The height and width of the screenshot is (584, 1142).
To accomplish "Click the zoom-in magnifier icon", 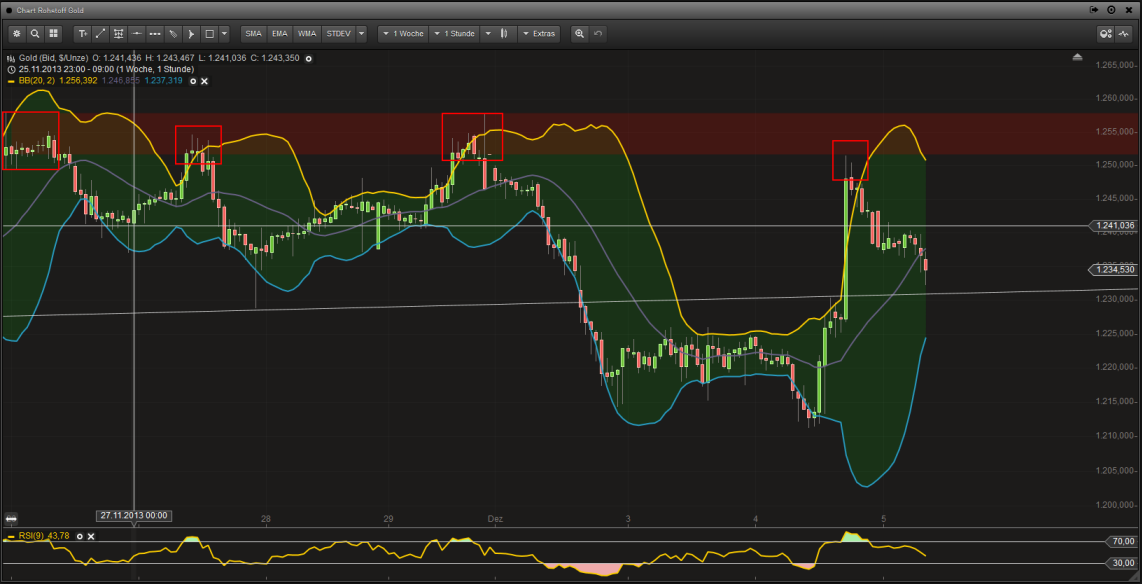I will (580, 33).
